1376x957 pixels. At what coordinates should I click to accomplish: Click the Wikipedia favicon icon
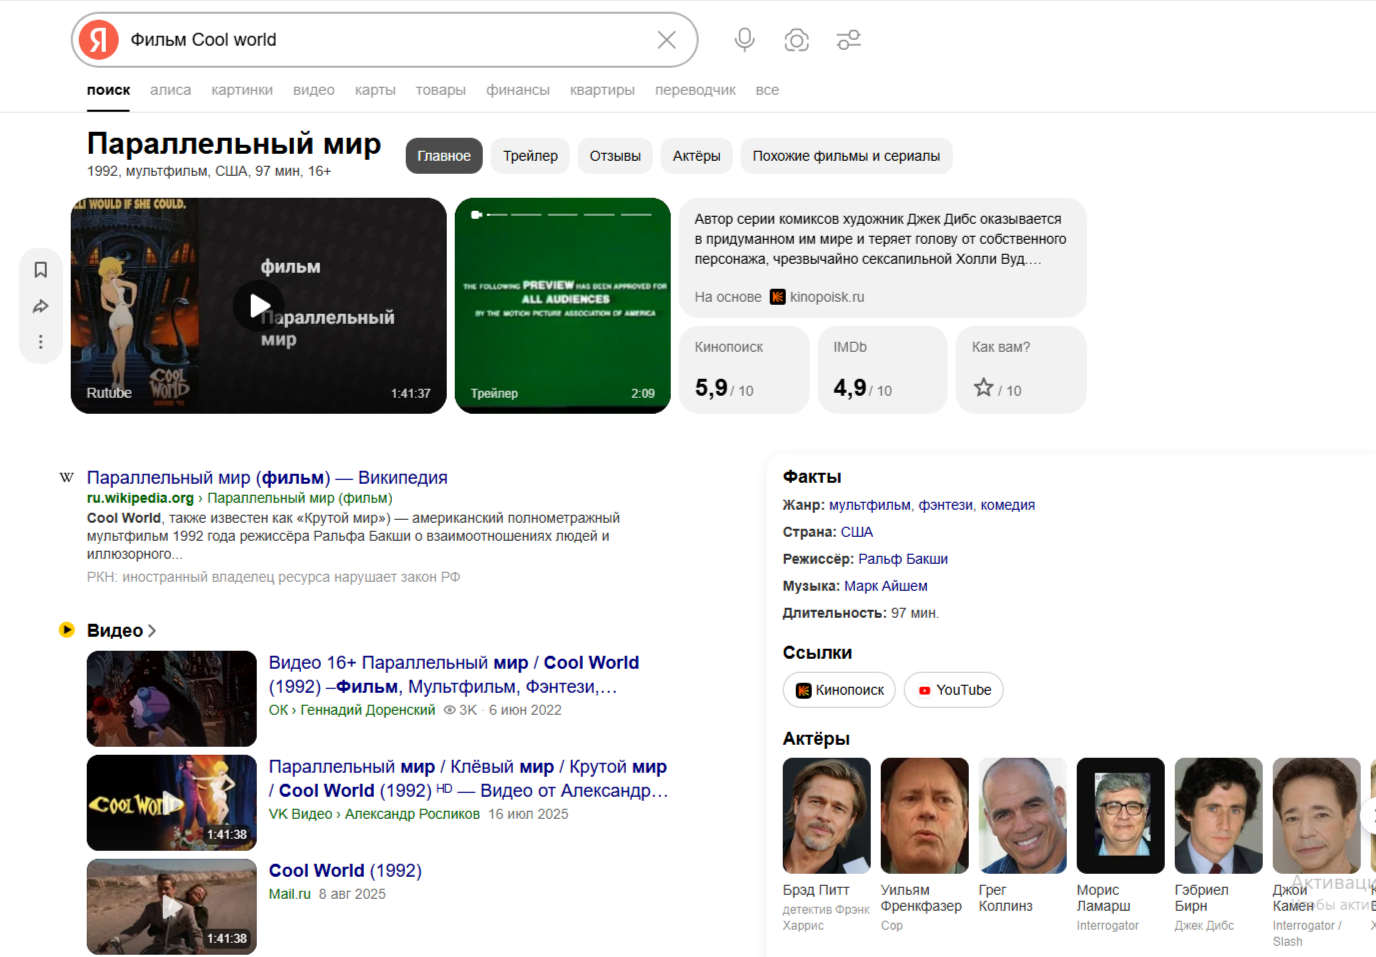click(67, 478)
